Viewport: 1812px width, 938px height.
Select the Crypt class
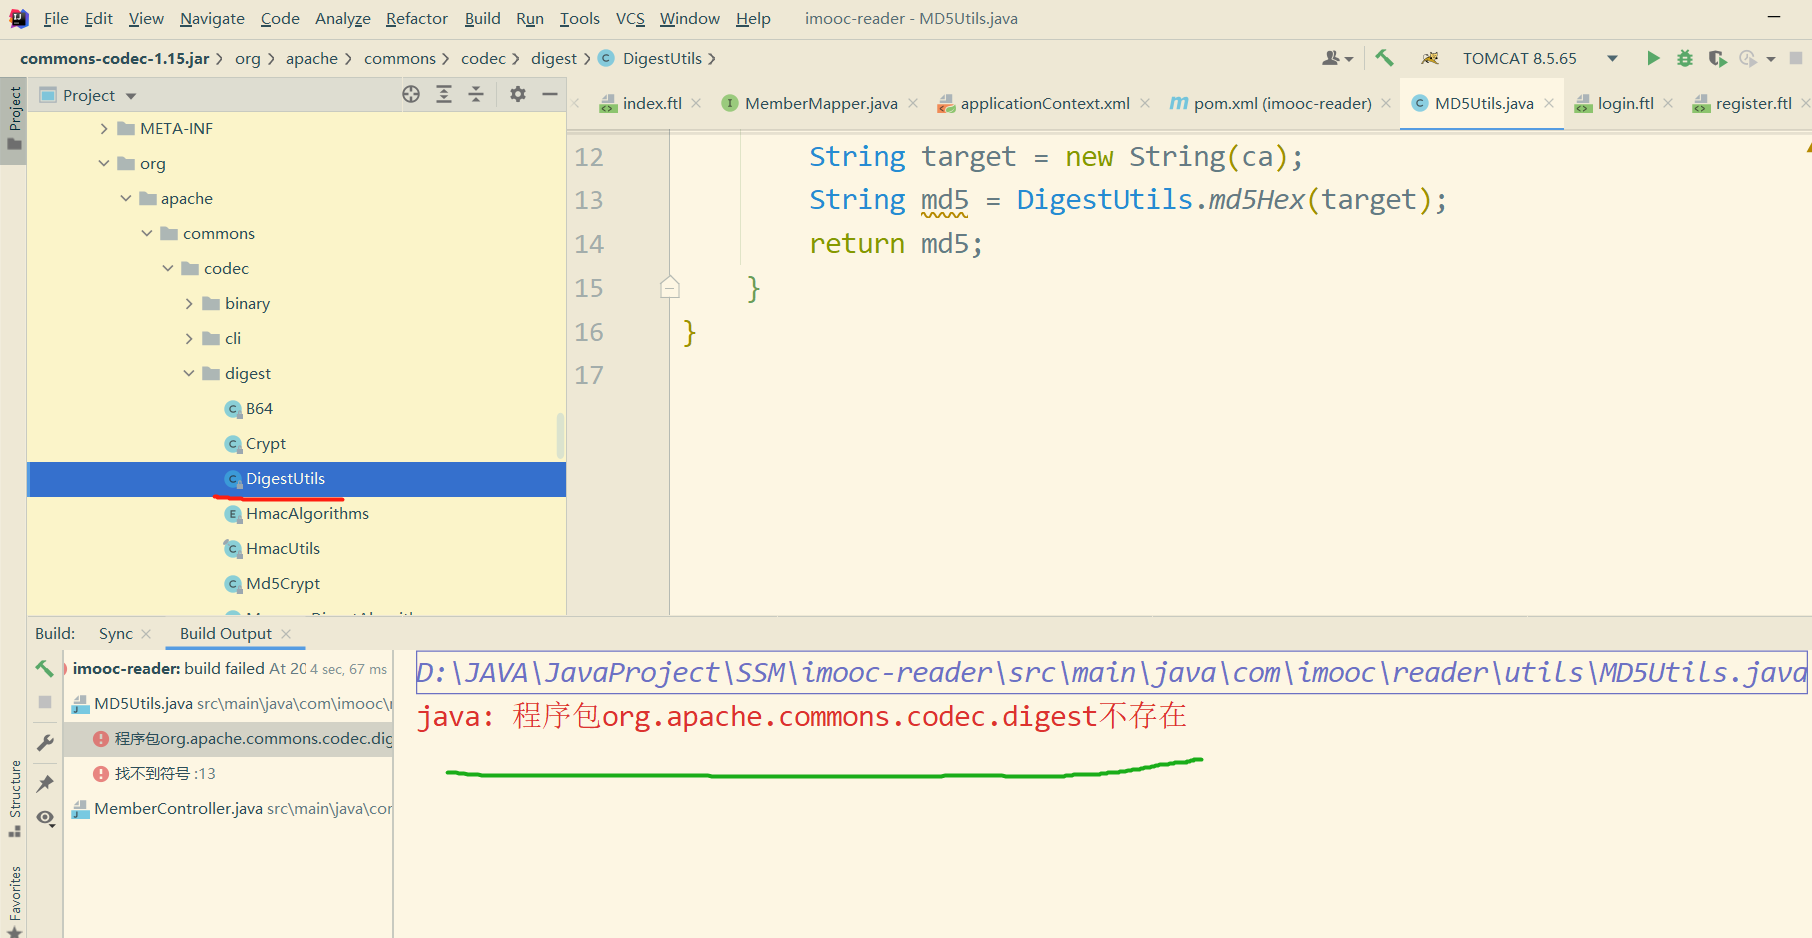[x=266, y=443]
